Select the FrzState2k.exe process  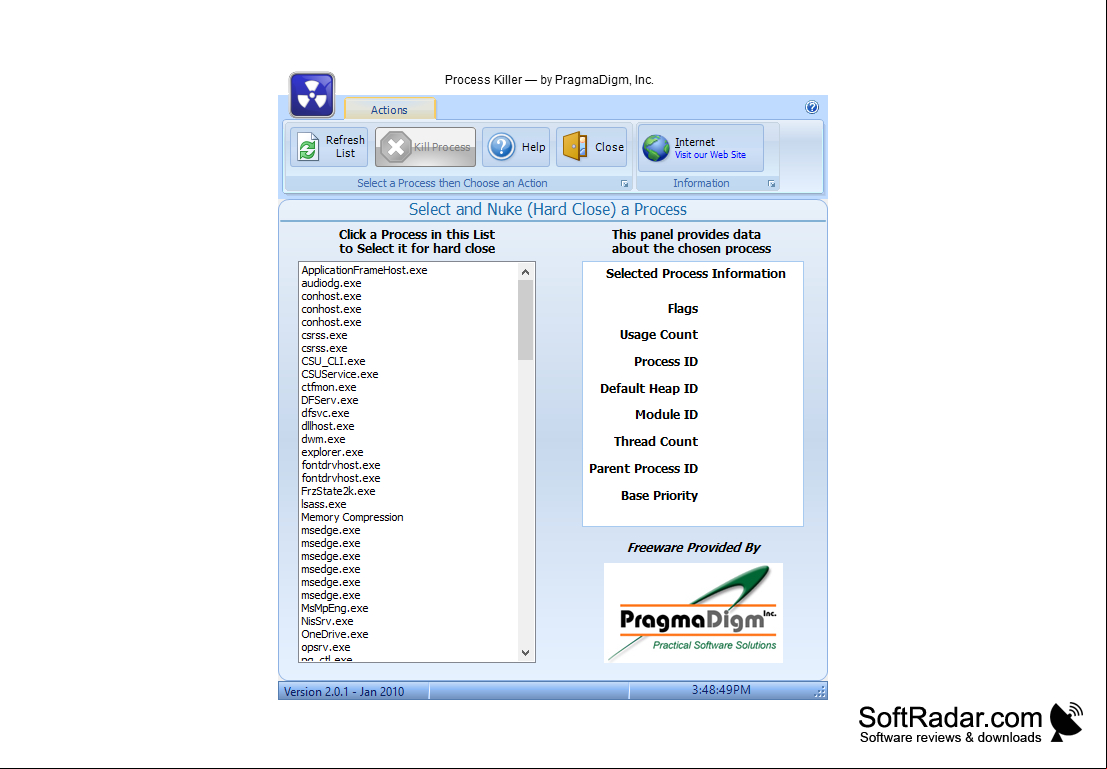338,491
